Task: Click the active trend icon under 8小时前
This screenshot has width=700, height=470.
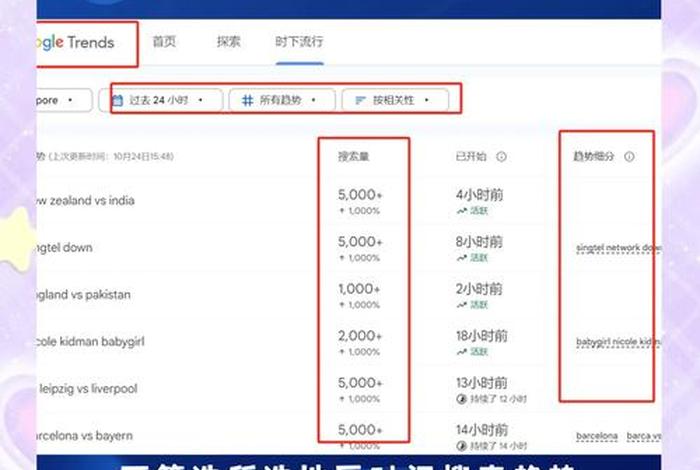Action: [462, 258]
